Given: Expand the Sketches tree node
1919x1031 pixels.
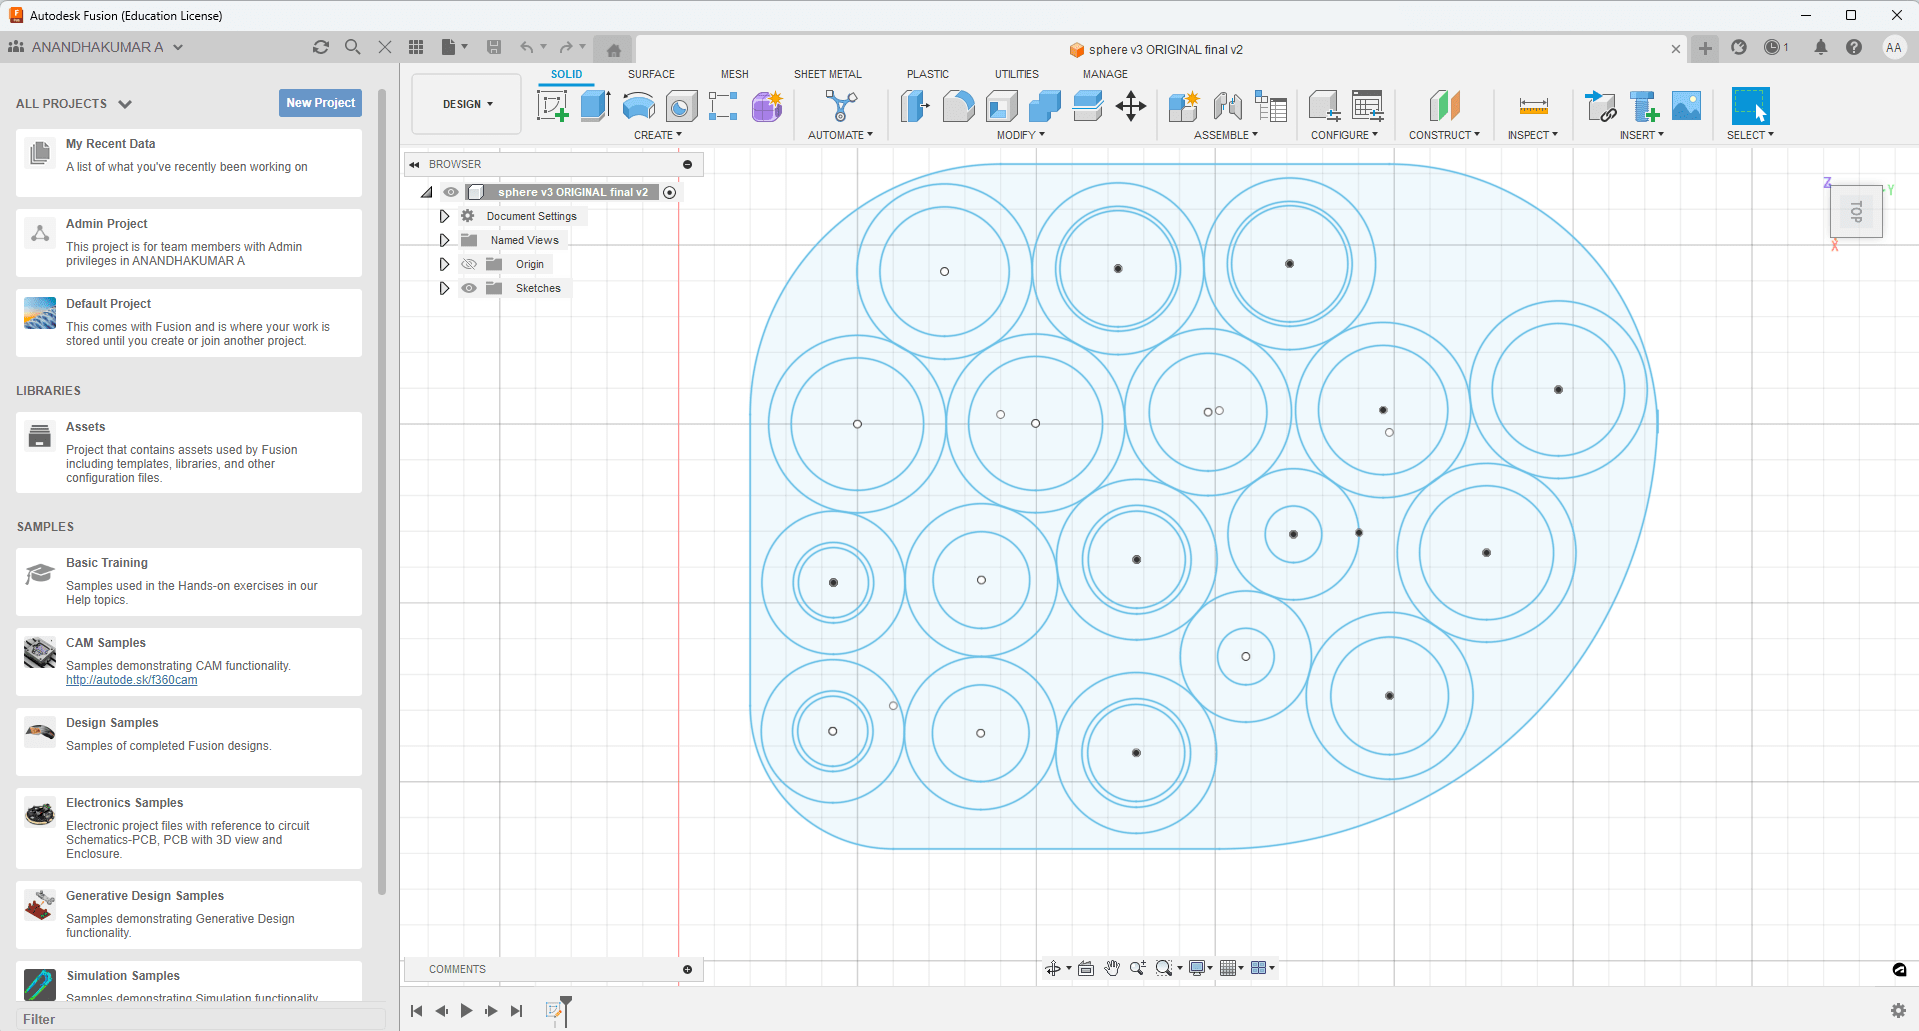Looking at the screenshot, I should click(x=444, y=288).
